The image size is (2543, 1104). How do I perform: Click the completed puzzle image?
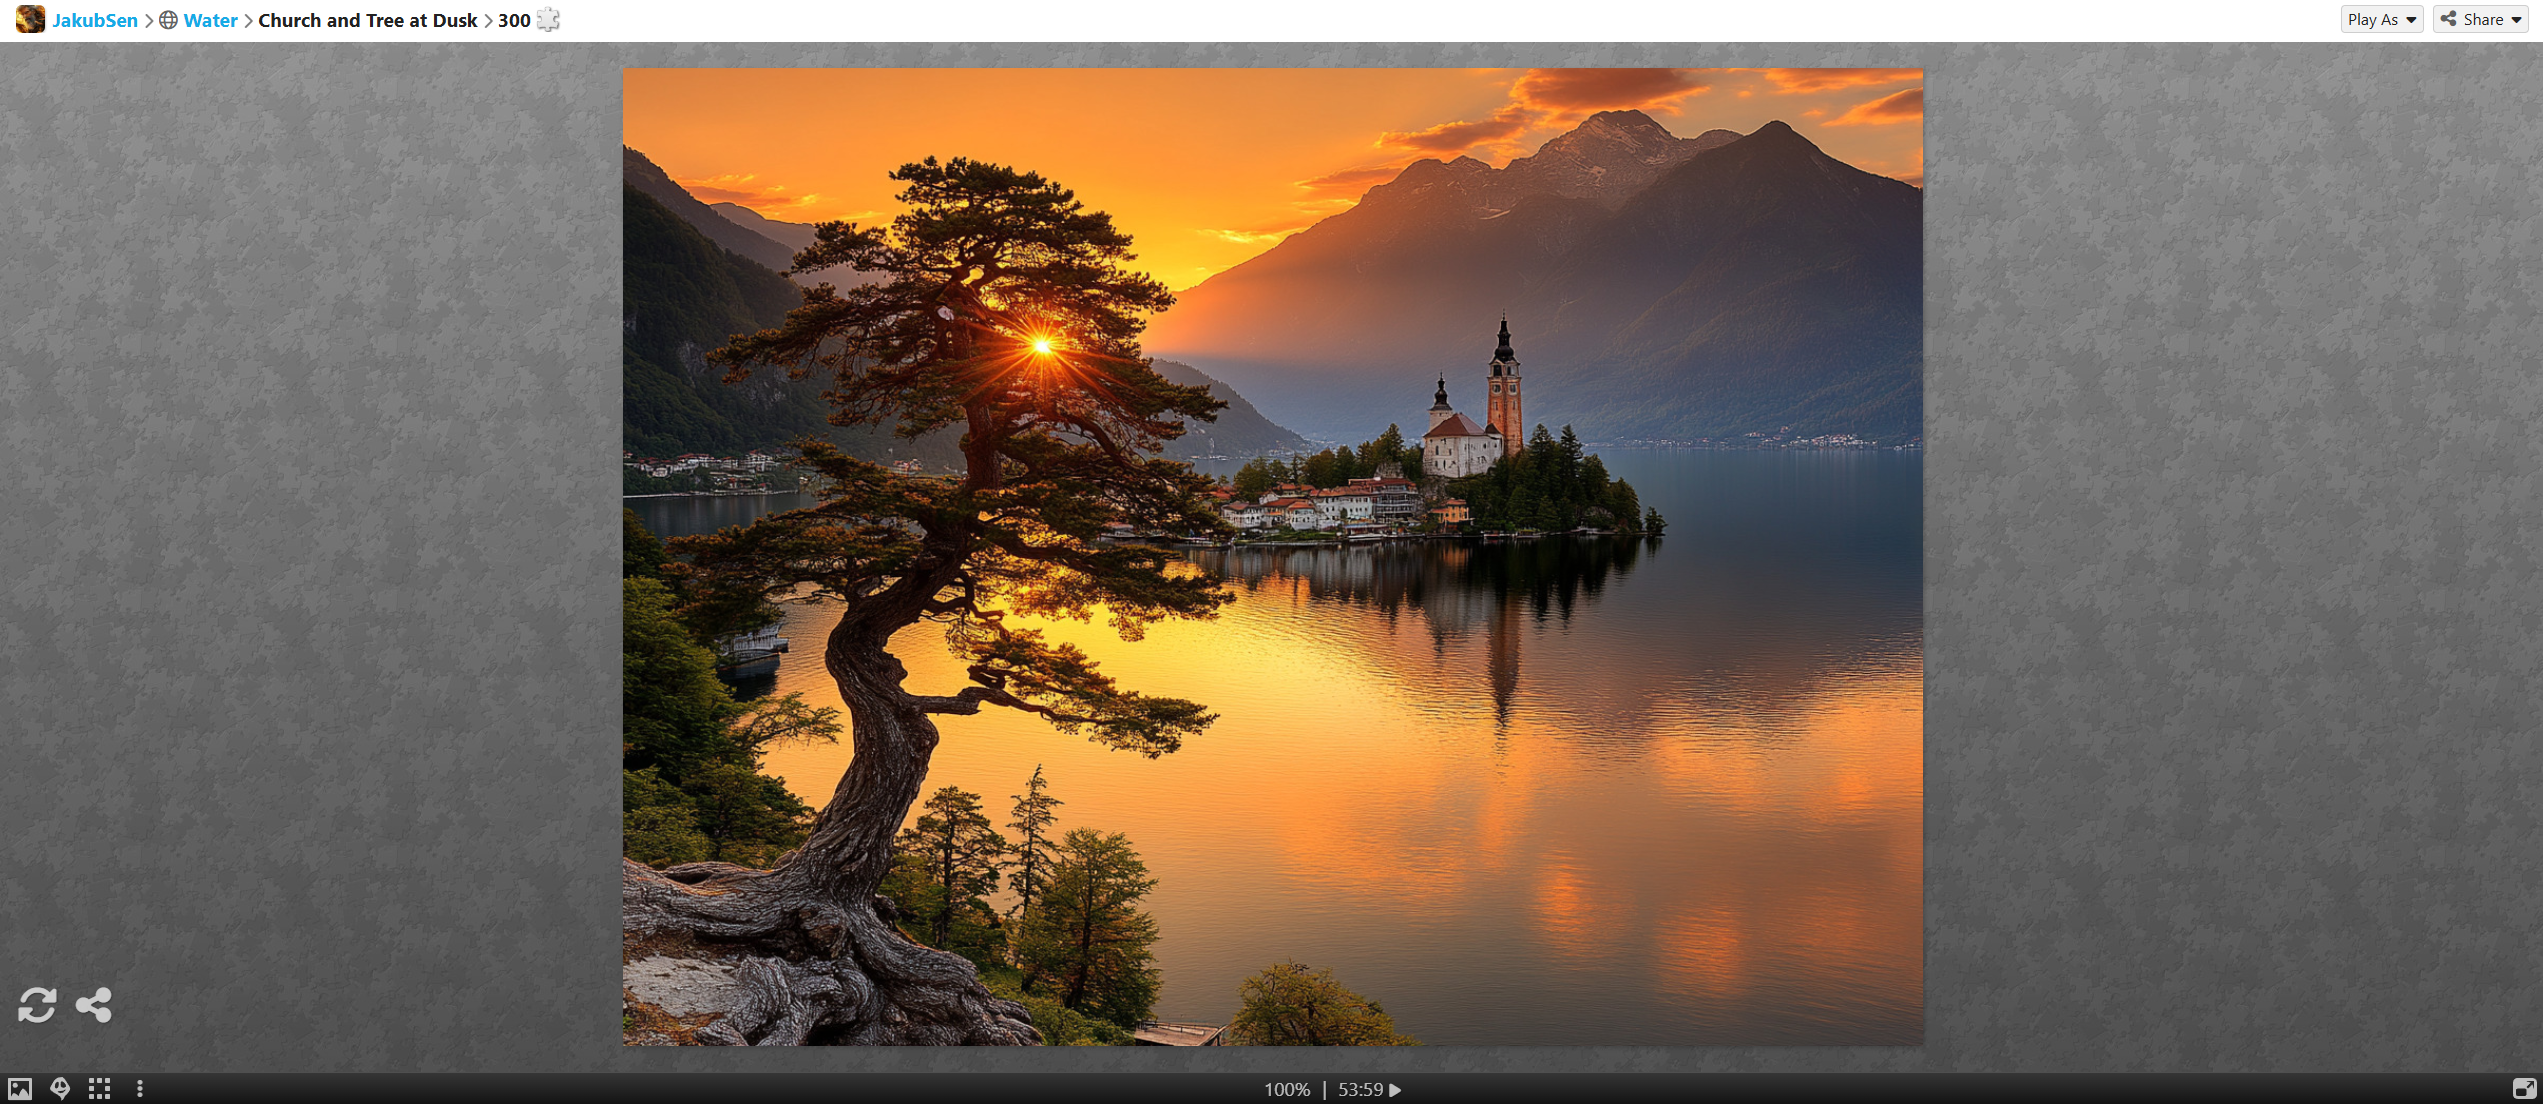(1272, 556)
